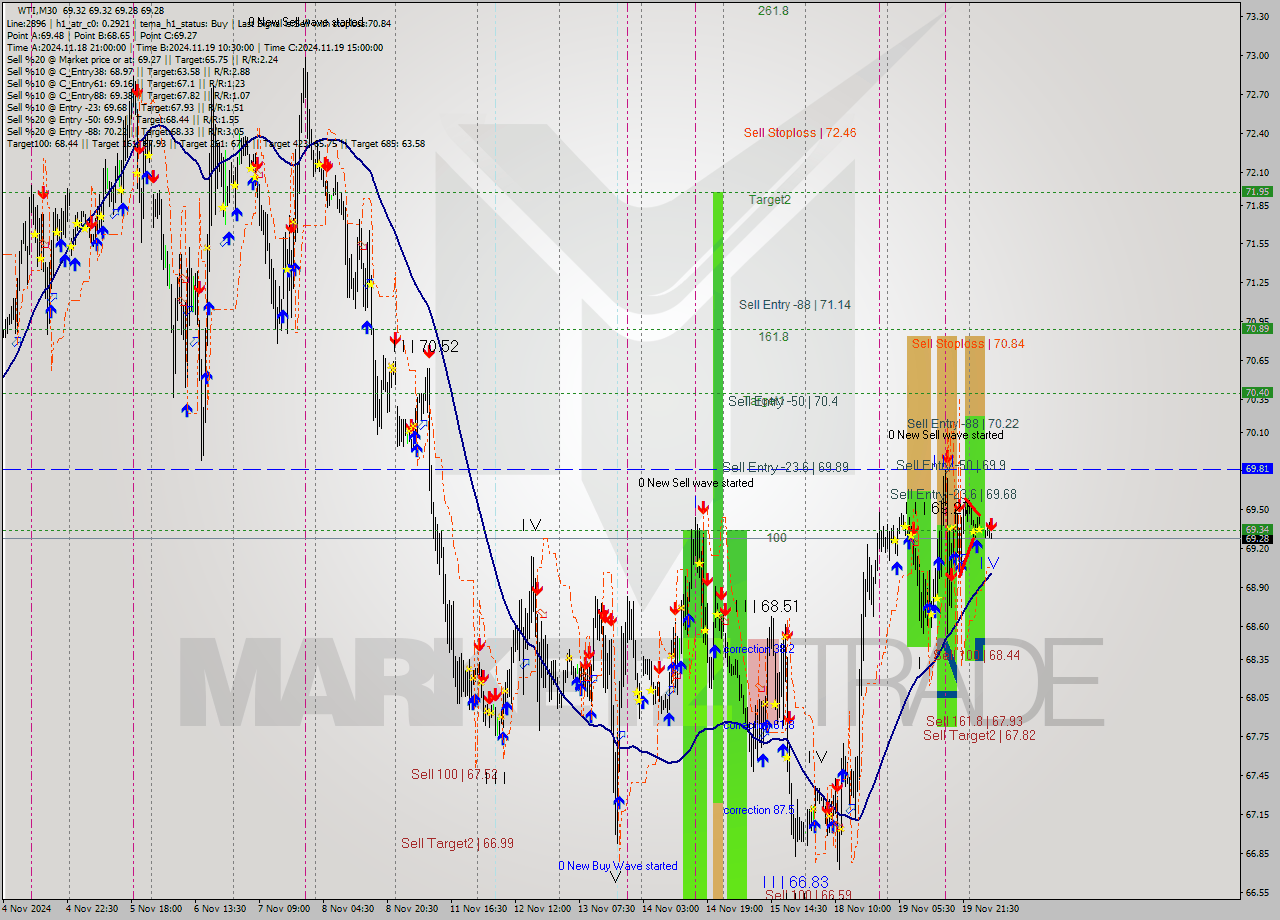Select the '4 Nov 2024' time axis label
The image size is (1280, 920).
28,909
